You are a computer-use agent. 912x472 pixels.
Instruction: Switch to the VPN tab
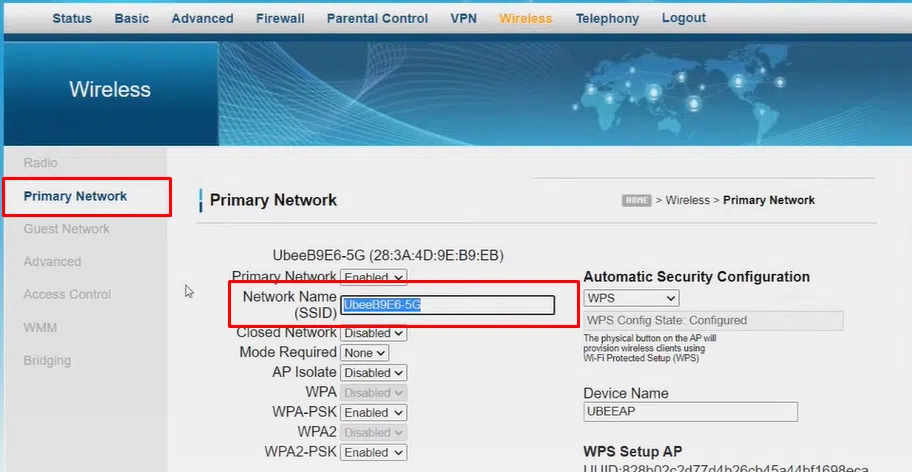tap(463, 18)
